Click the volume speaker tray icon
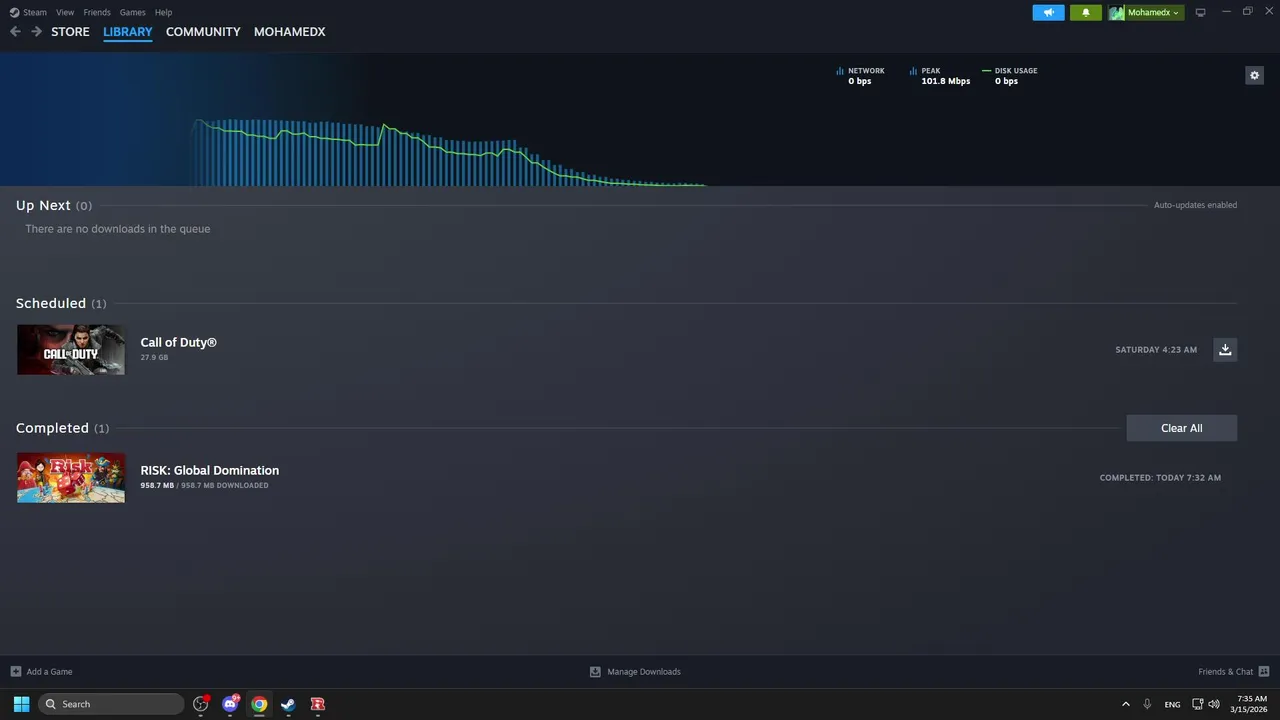The width and height of the screenshot is (1280, 720). point(1214,704)
